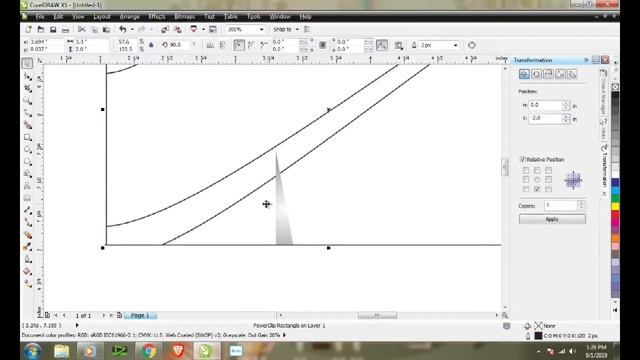Open the zoom level dropdown showing 300%
The height and width of the screenshot is (360, 640).
tap(261, 29)
